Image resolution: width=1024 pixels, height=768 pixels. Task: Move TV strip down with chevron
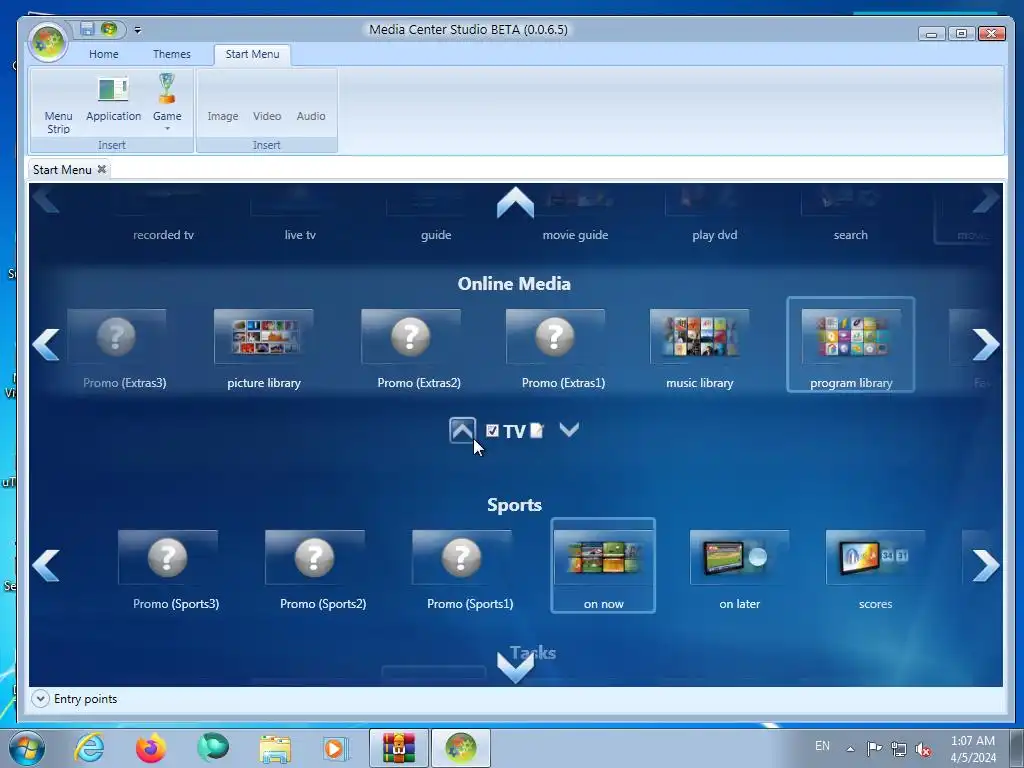pyautogui.click(x=569, y=429)
